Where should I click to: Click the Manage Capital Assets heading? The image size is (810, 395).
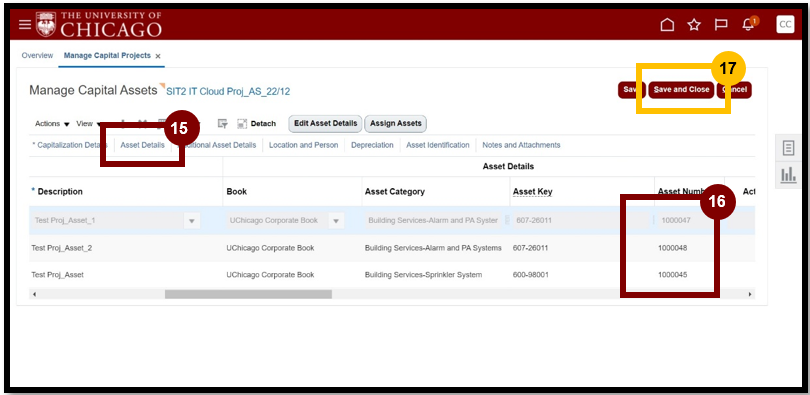[93, 90]
